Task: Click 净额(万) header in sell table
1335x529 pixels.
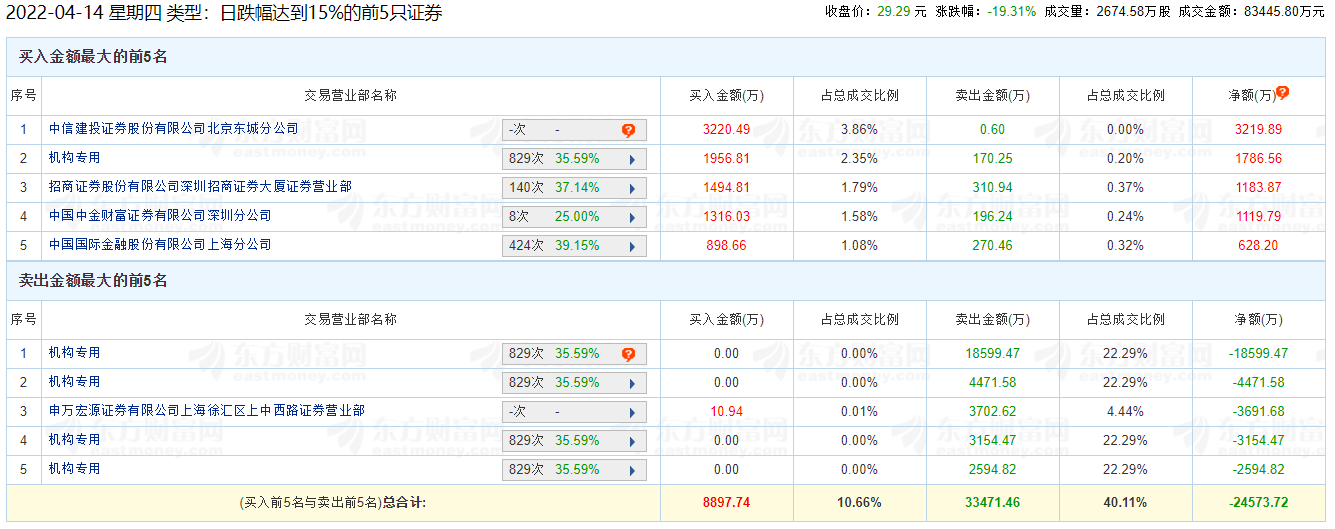Action: click(1258, 320)
